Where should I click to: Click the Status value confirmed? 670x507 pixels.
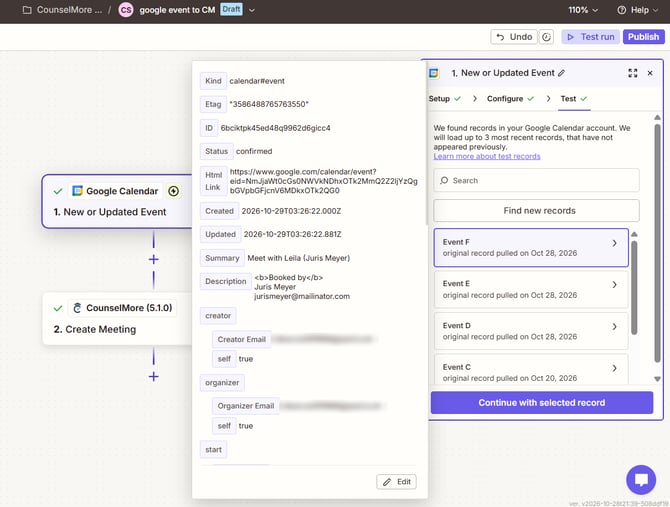(x=254, y=151)
